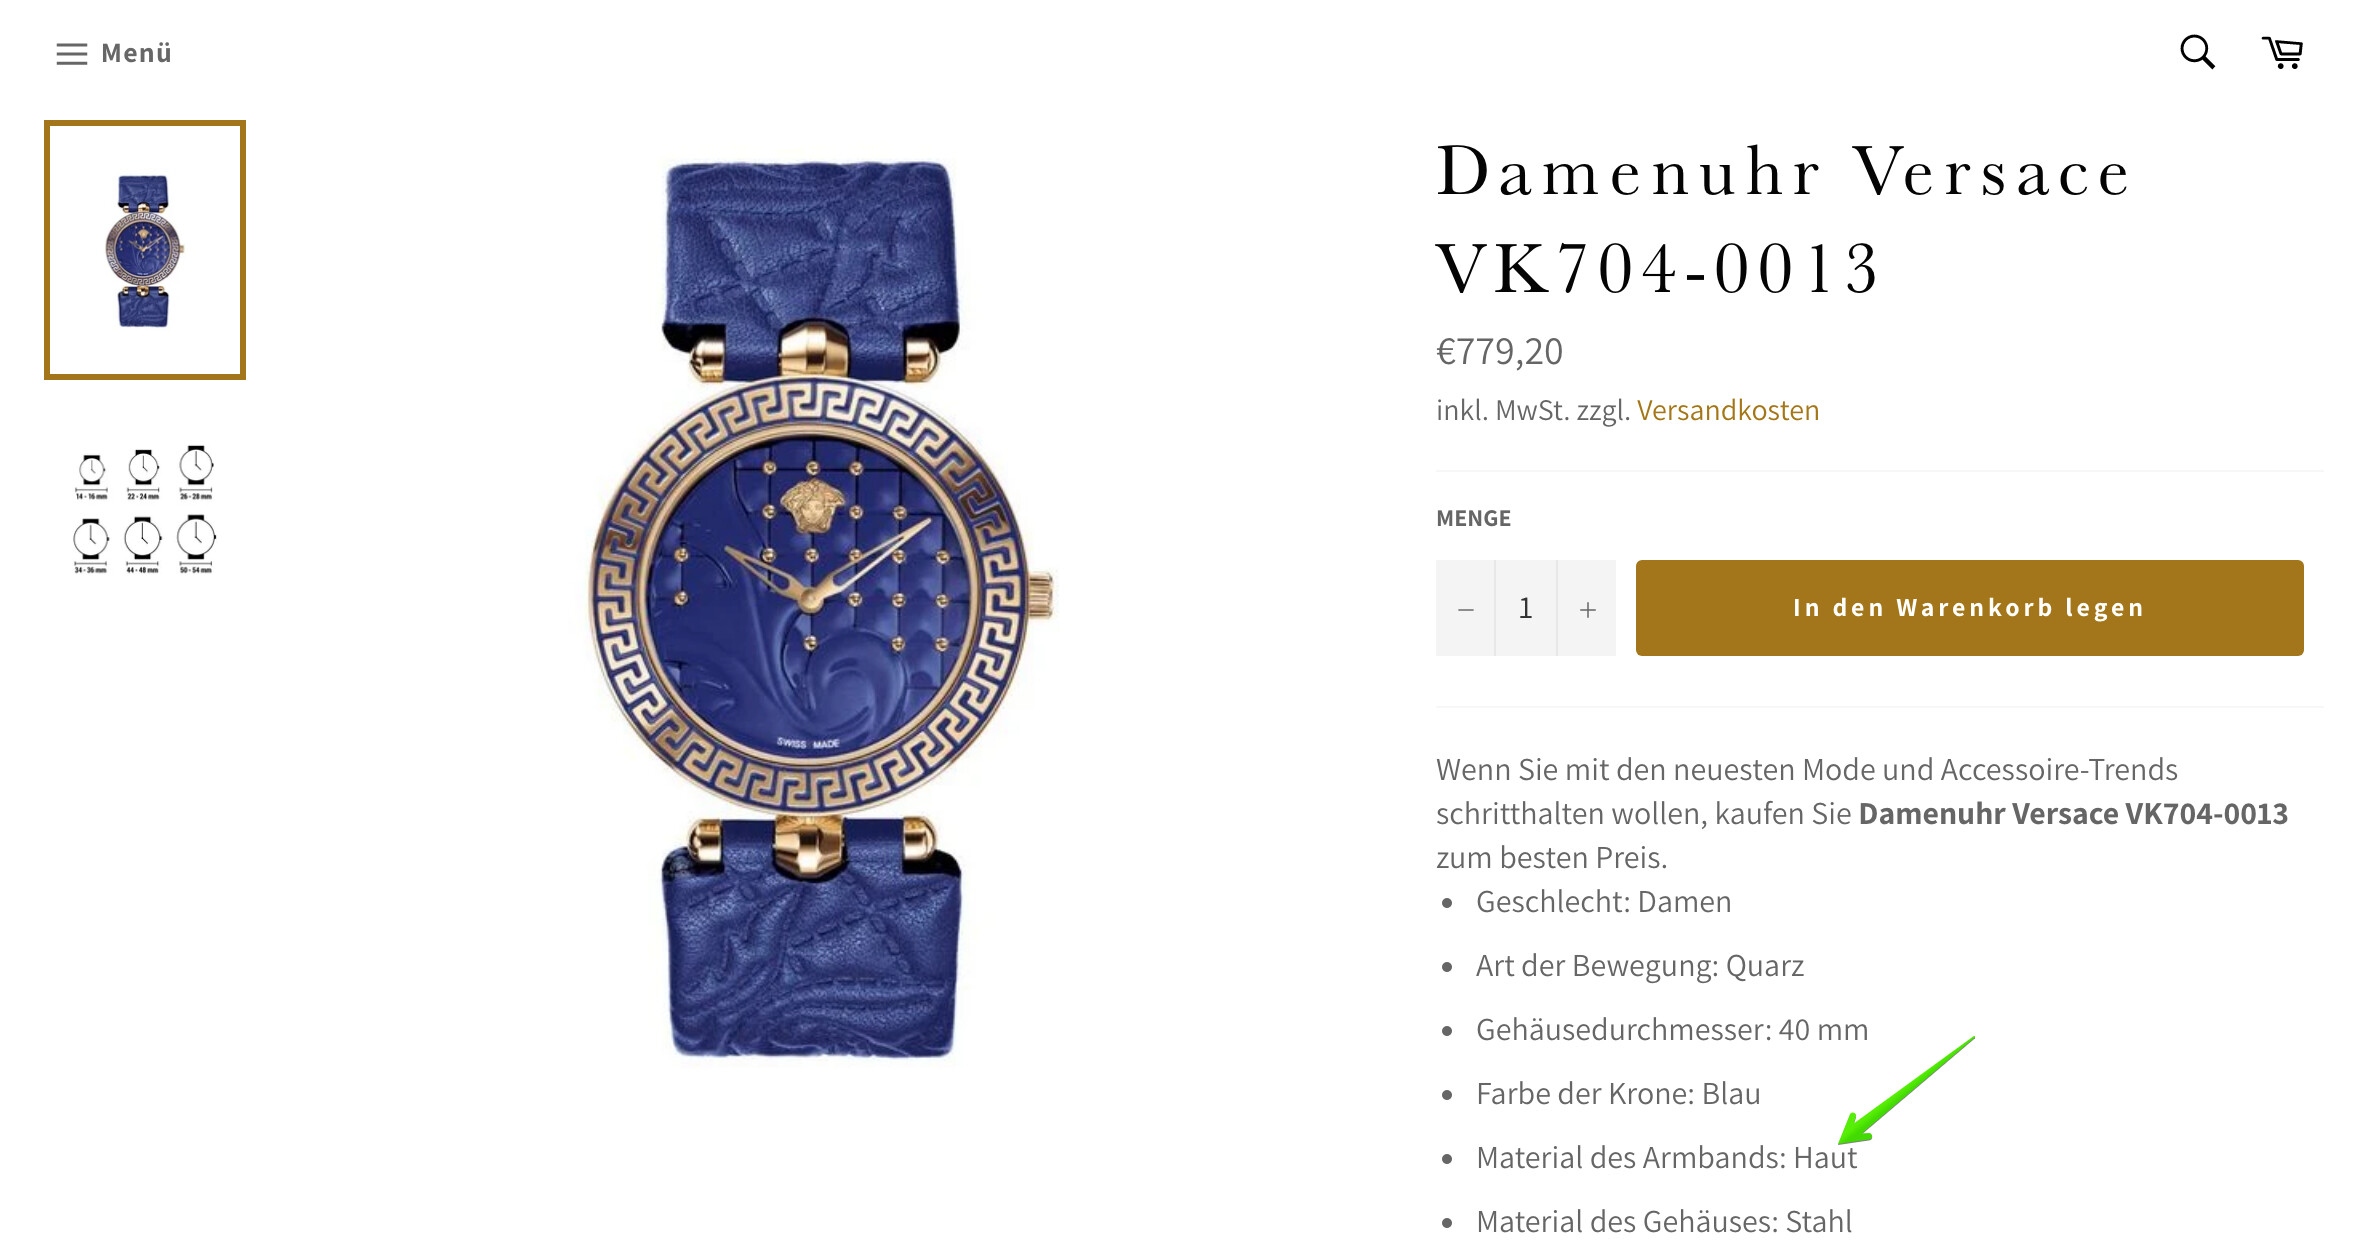Click the Art der Bewegung: Quarz item
Image resolution: width=2366 pixels, height=1258 pixels.
pos(1640,965)
